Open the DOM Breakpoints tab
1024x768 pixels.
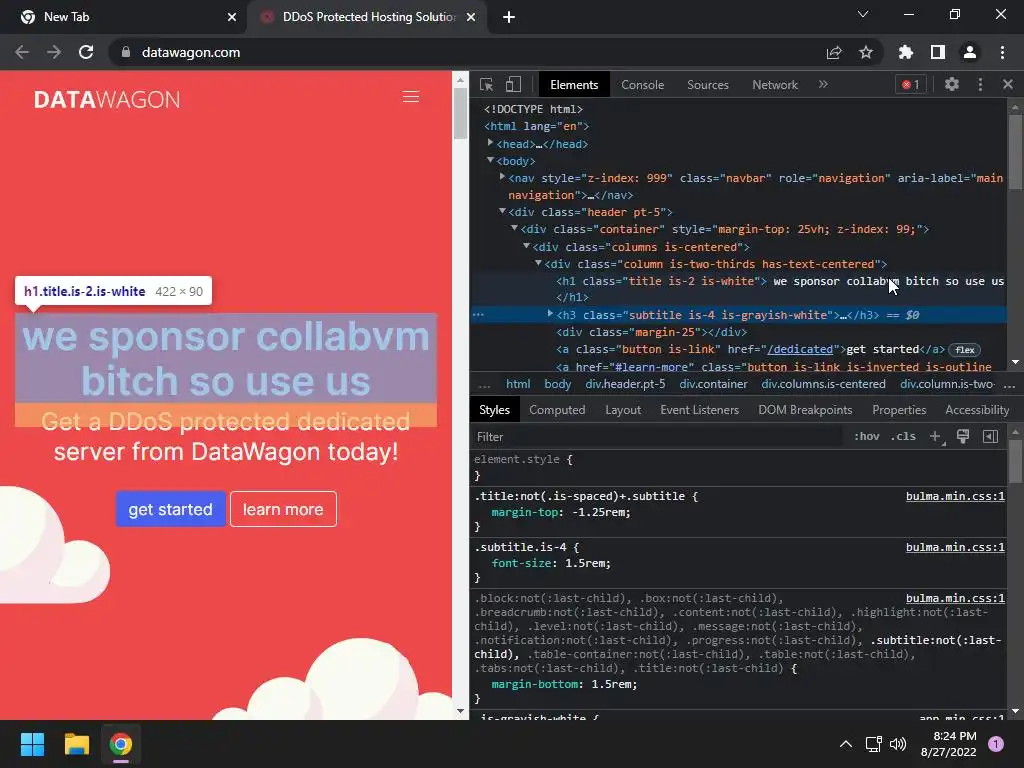805,410
